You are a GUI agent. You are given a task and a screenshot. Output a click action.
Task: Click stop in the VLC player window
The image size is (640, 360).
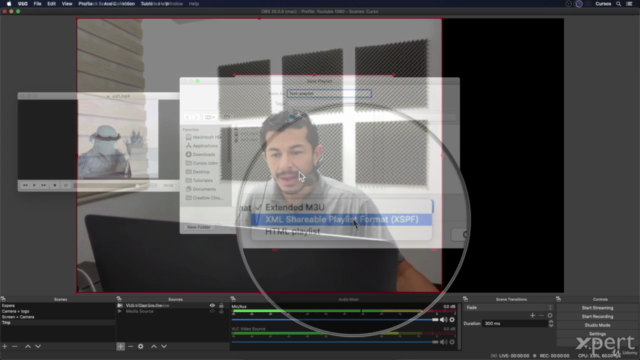click(x=55, y=185)
